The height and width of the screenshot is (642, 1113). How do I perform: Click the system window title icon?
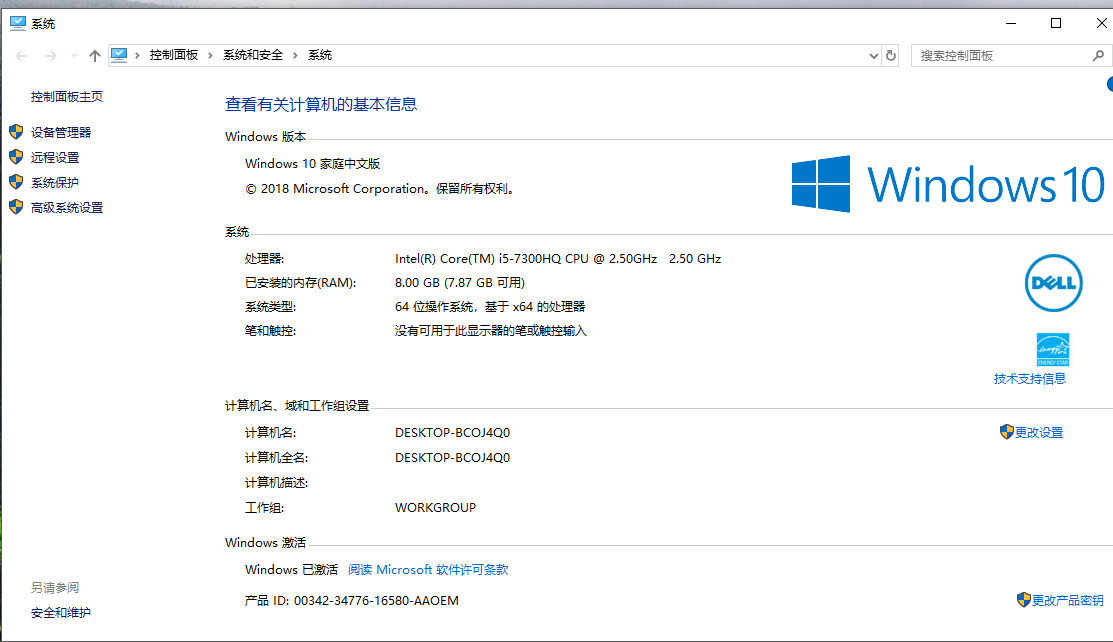18,23
